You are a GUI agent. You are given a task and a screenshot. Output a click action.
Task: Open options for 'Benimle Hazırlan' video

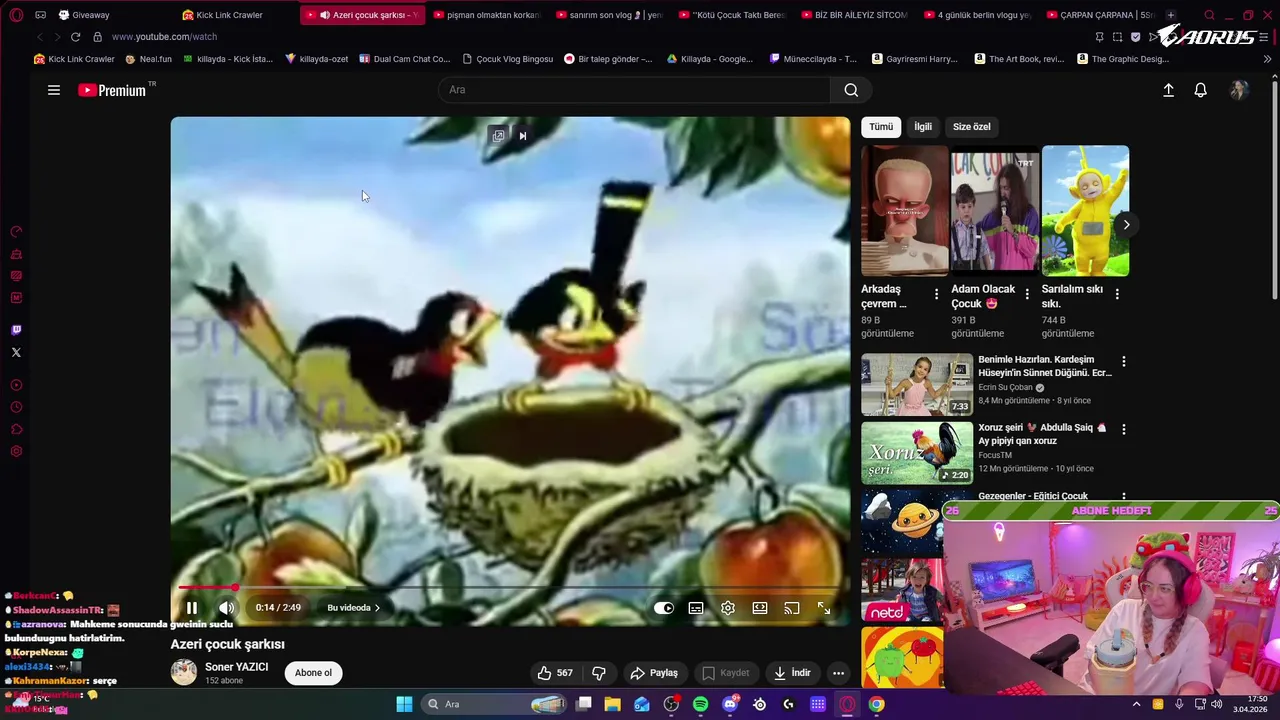pos(1123,361)
